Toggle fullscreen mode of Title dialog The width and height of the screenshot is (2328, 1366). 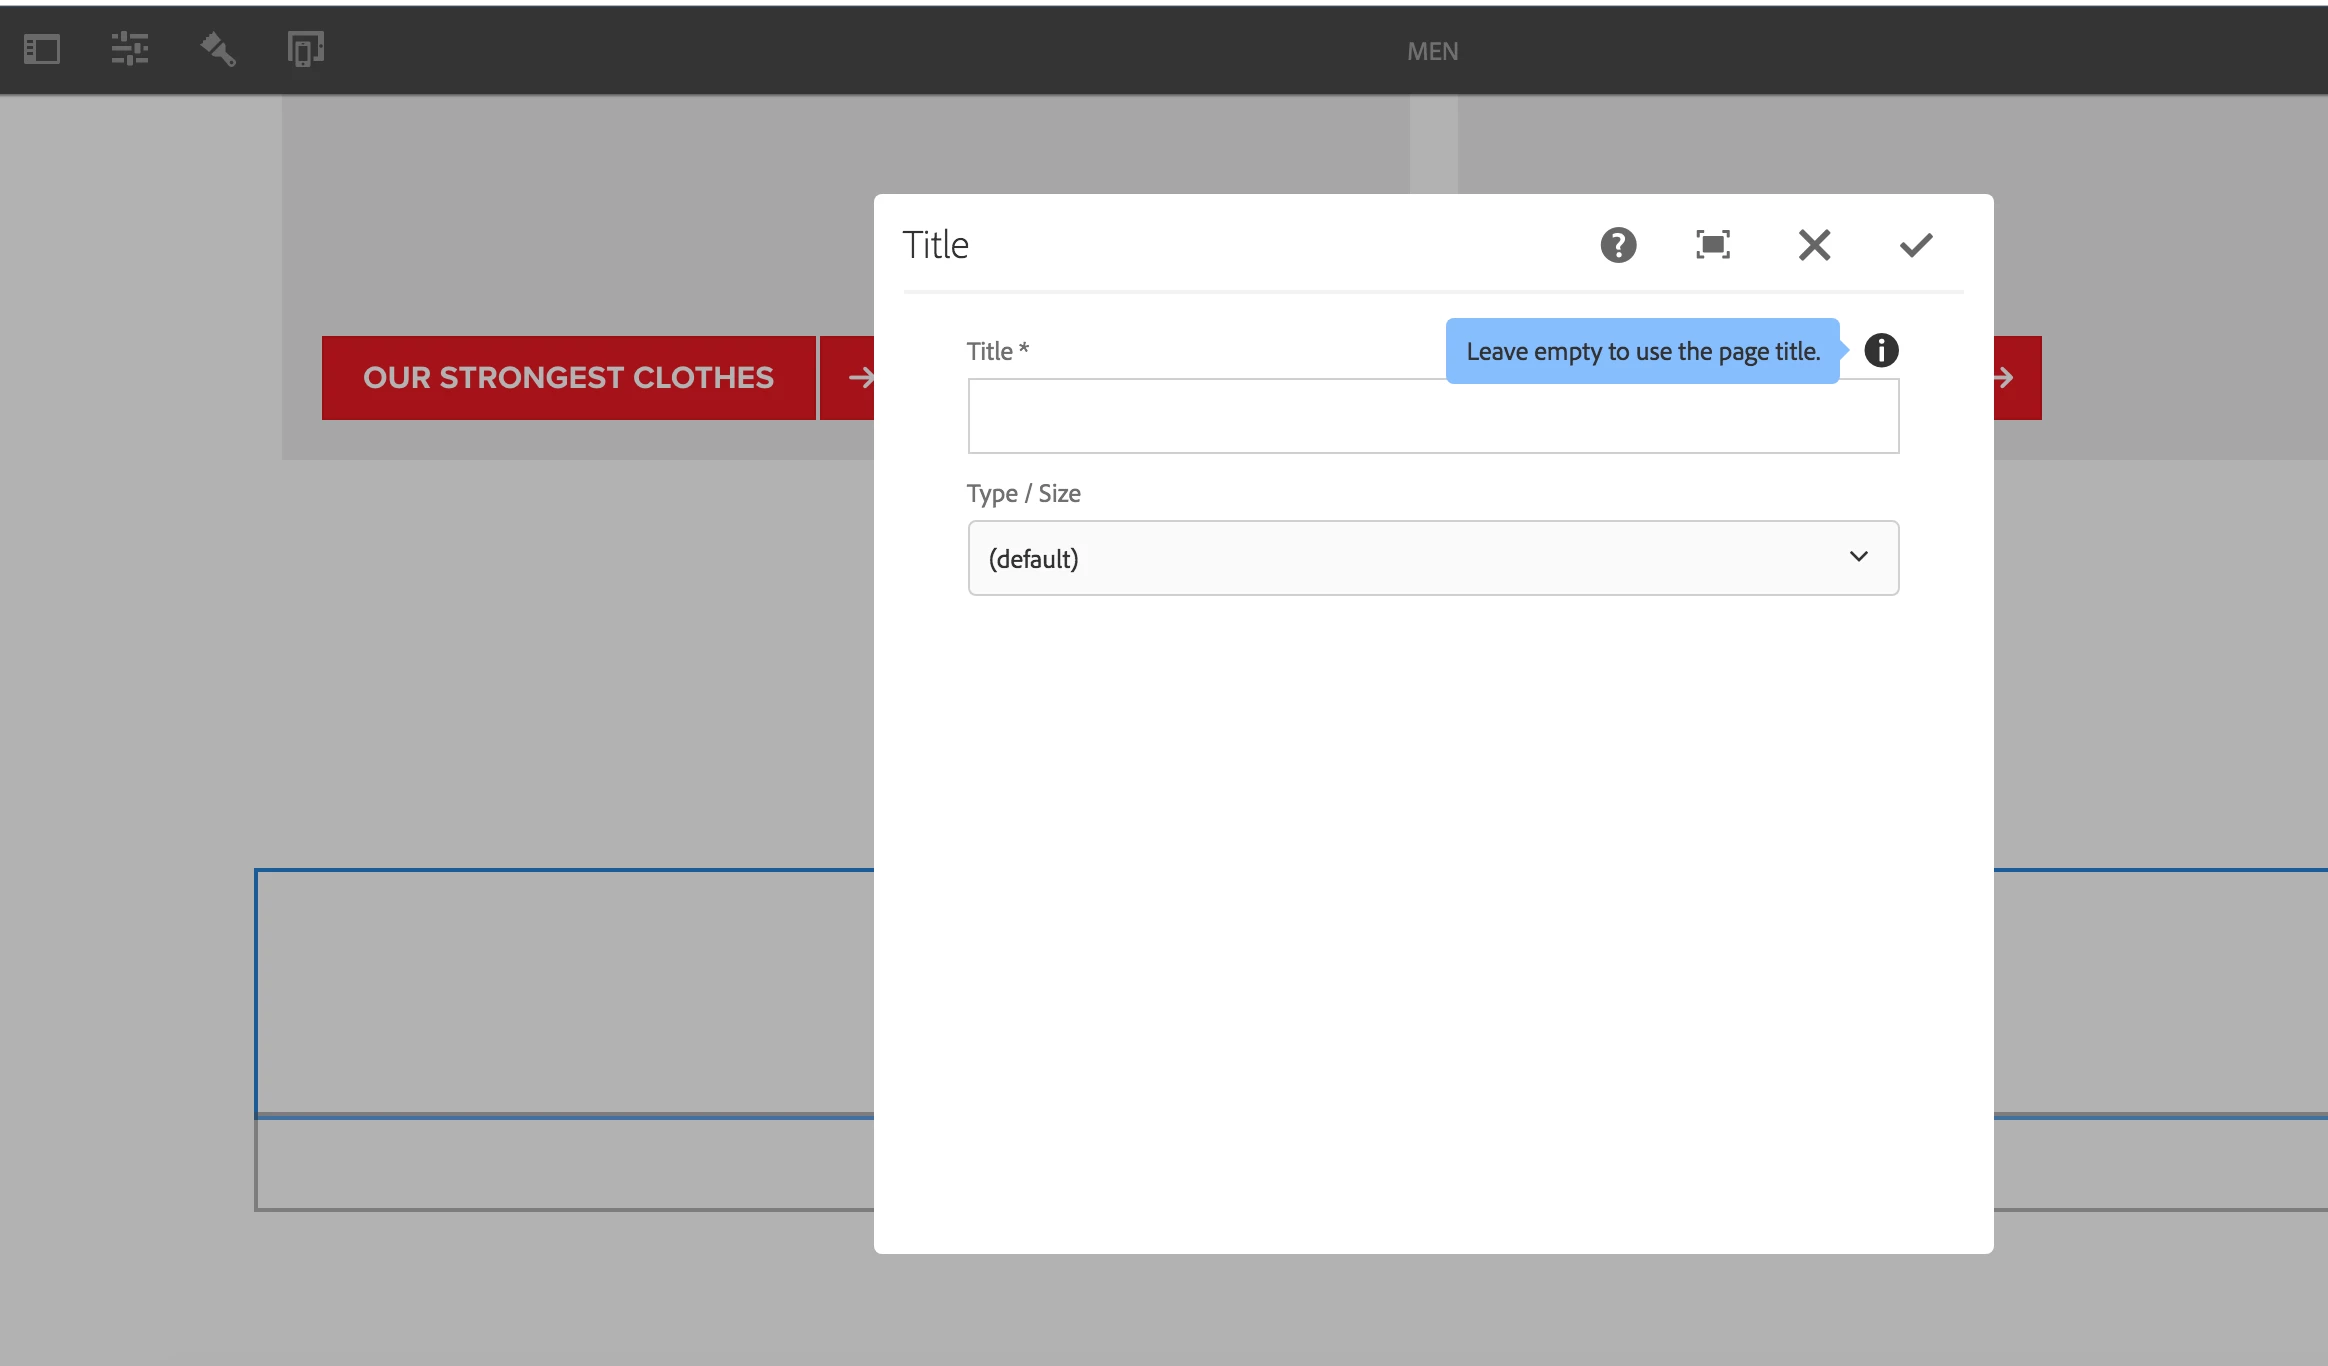pos(1713,245)
